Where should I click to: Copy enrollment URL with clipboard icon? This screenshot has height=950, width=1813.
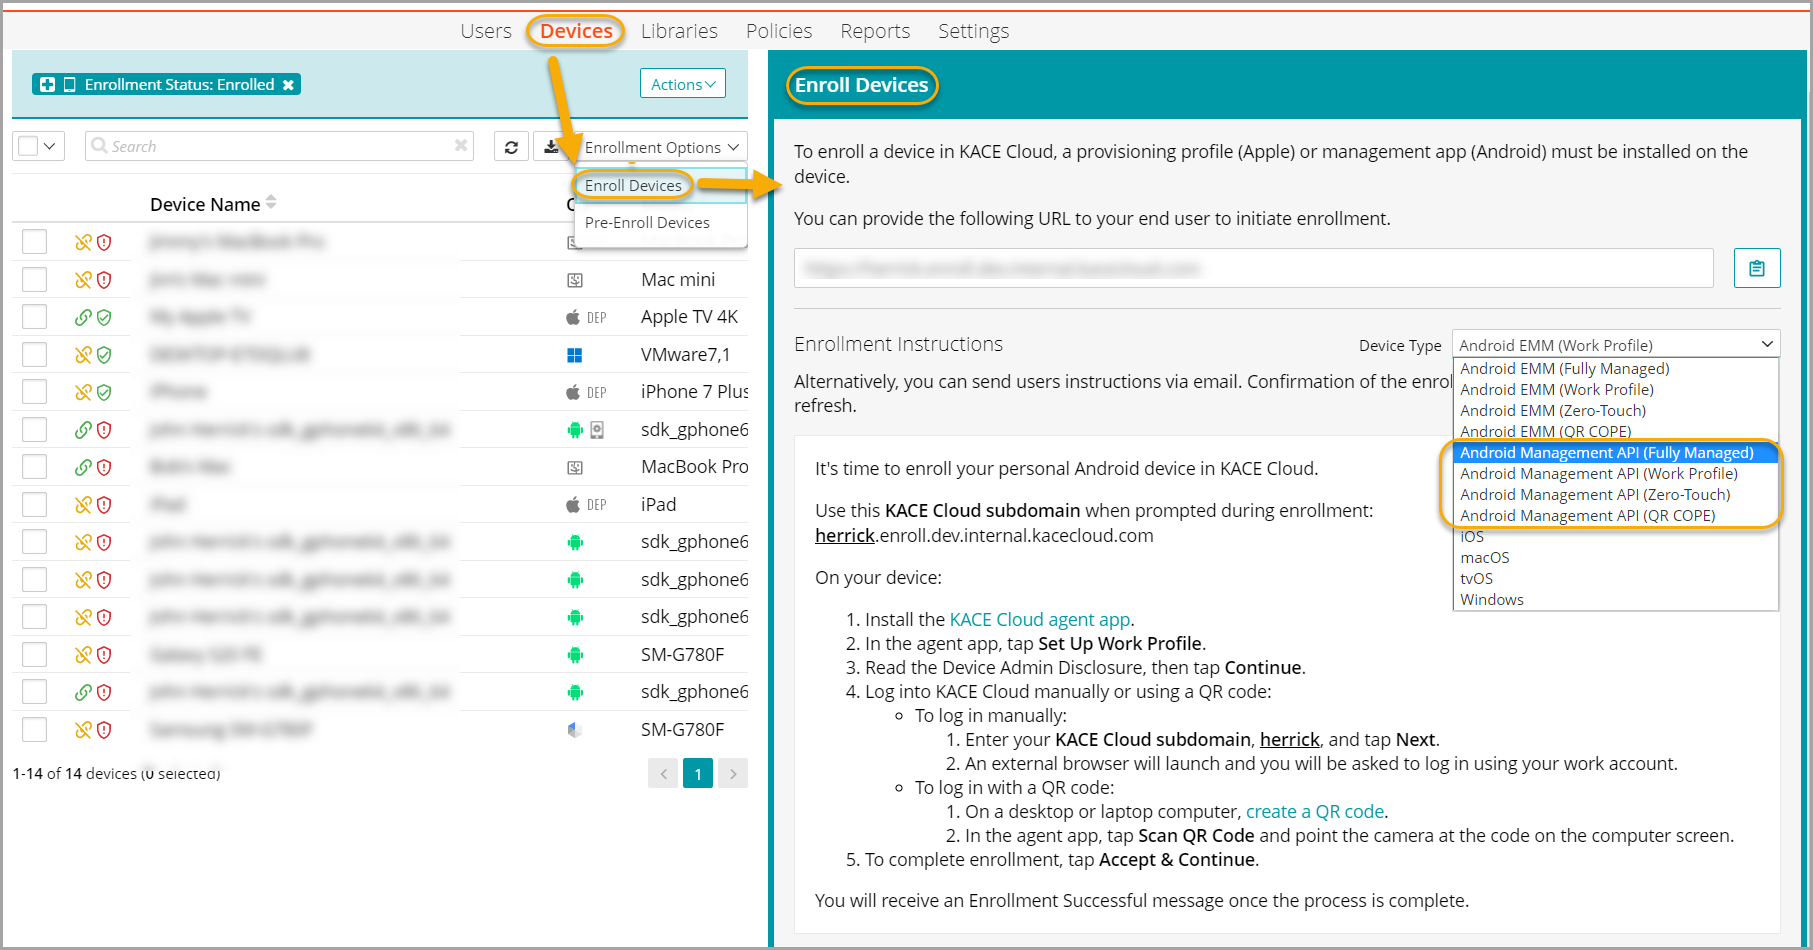click(1756, 268)
